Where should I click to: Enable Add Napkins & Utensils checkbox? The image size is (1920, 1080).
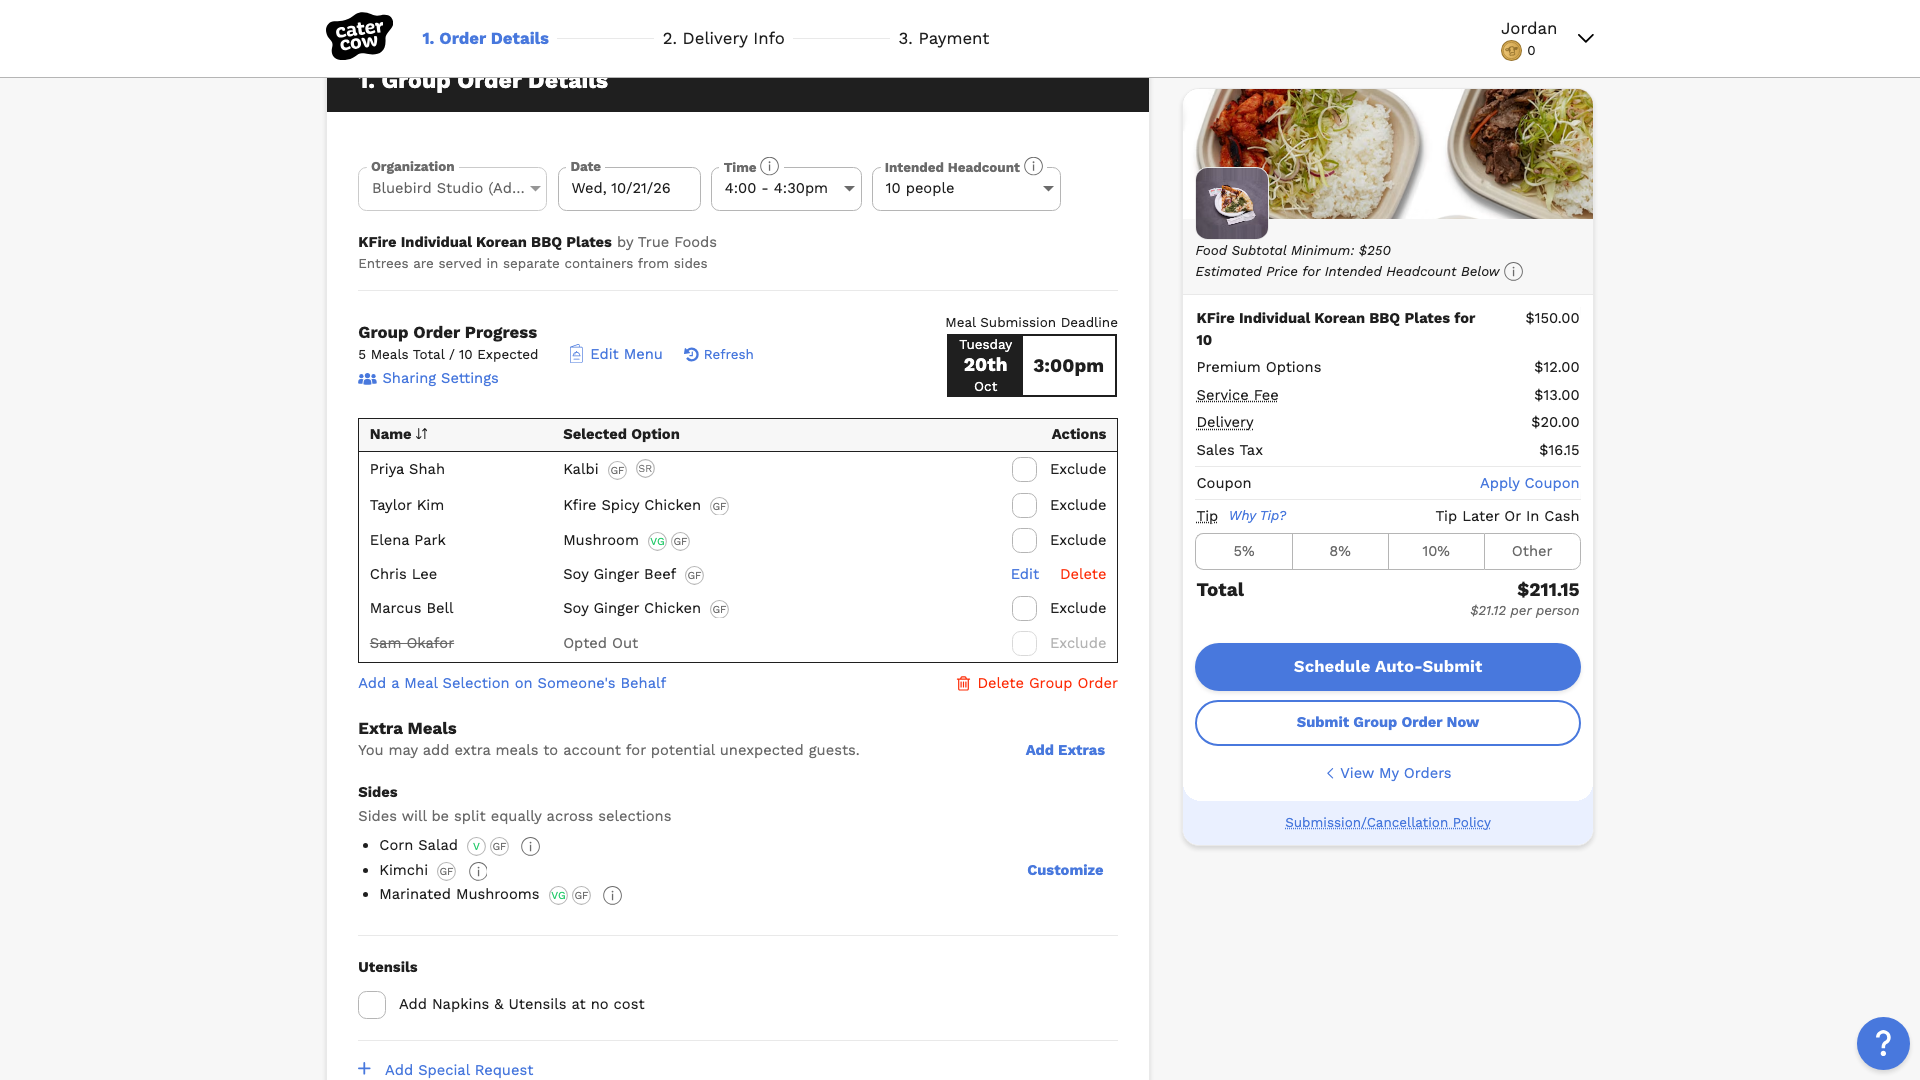tap(372, 1005)
